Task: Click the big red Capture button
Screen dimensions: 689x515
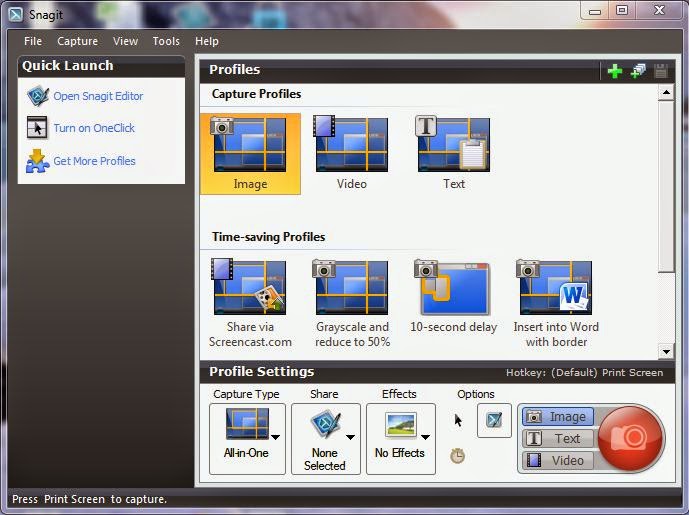Action: click(x=631, y=438)
